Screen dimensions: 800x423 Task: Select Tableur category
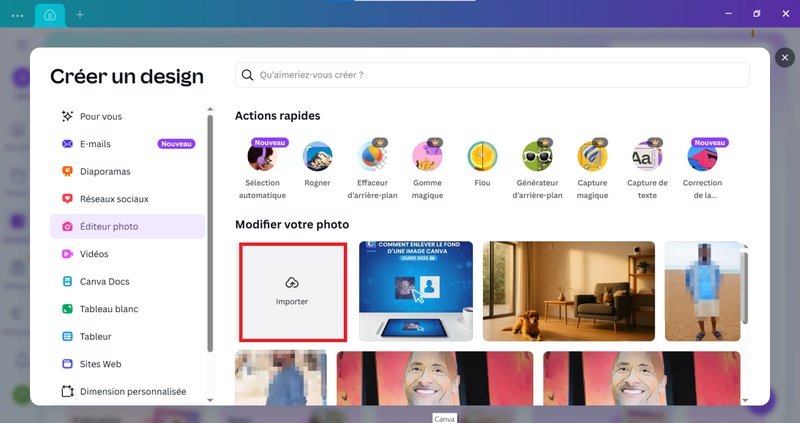click(128, 337)
